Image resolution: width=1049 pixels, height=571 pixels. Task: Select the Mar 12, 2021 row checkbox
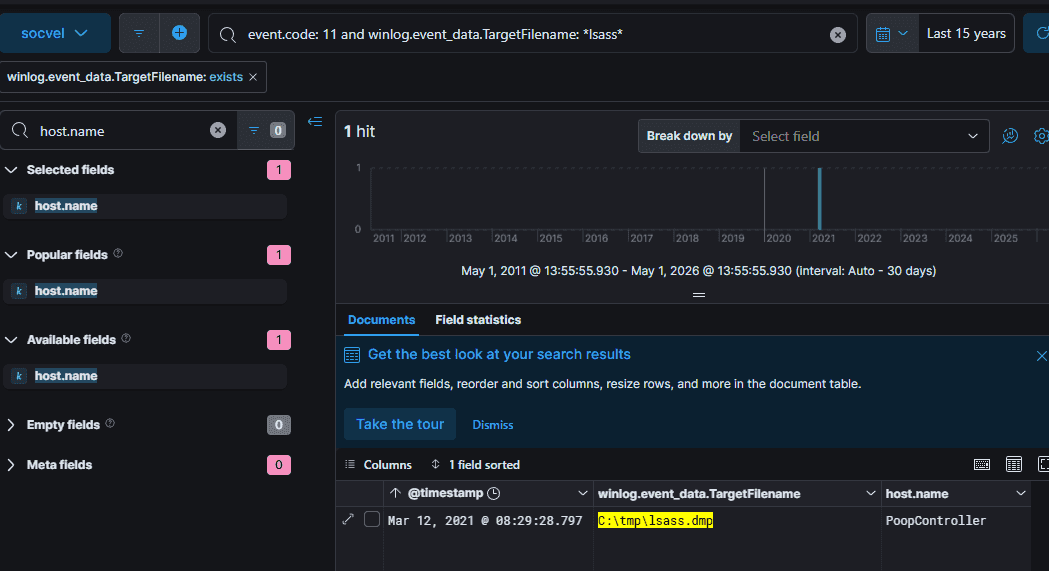tap(372, 520)
